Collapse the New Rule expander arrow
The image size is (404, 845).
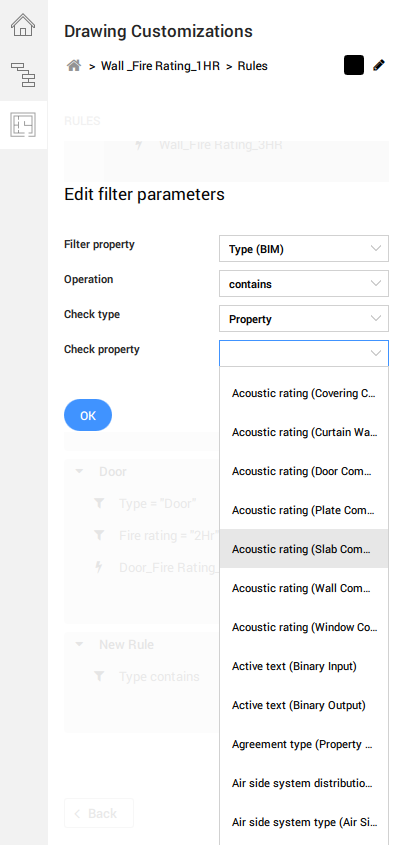pos(79,645)
